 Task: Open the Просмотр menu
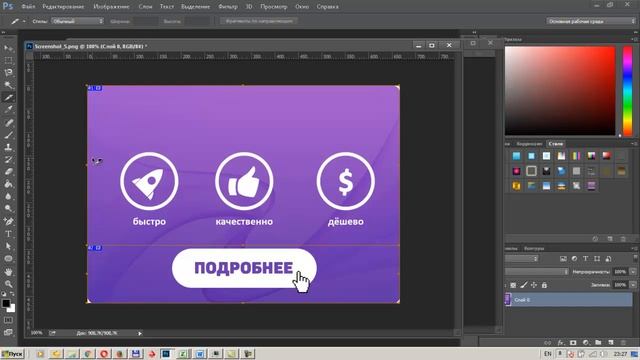tap(274, 7)
